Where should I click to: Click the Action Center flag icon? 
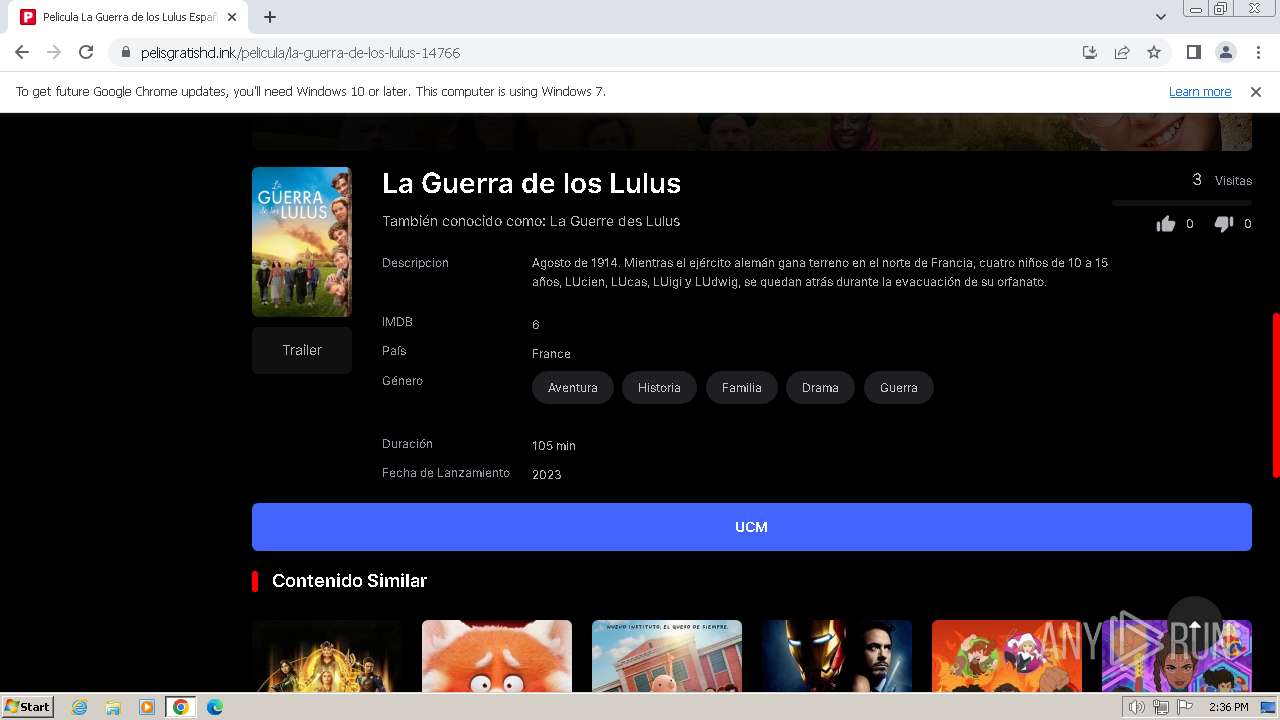(x=1185, y=707)
